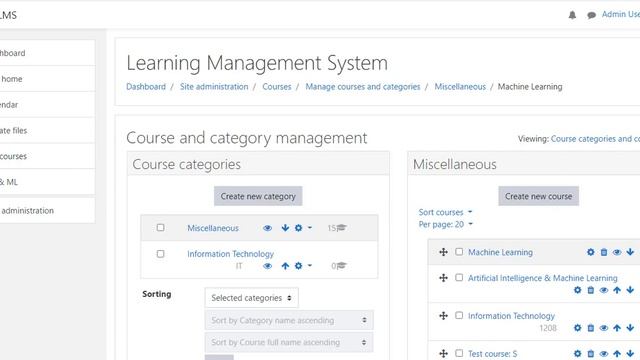Screen dimensions: 640x360
Task: Toggle Artificial Intelligence course visibility eye
Action: pos(604,290)
